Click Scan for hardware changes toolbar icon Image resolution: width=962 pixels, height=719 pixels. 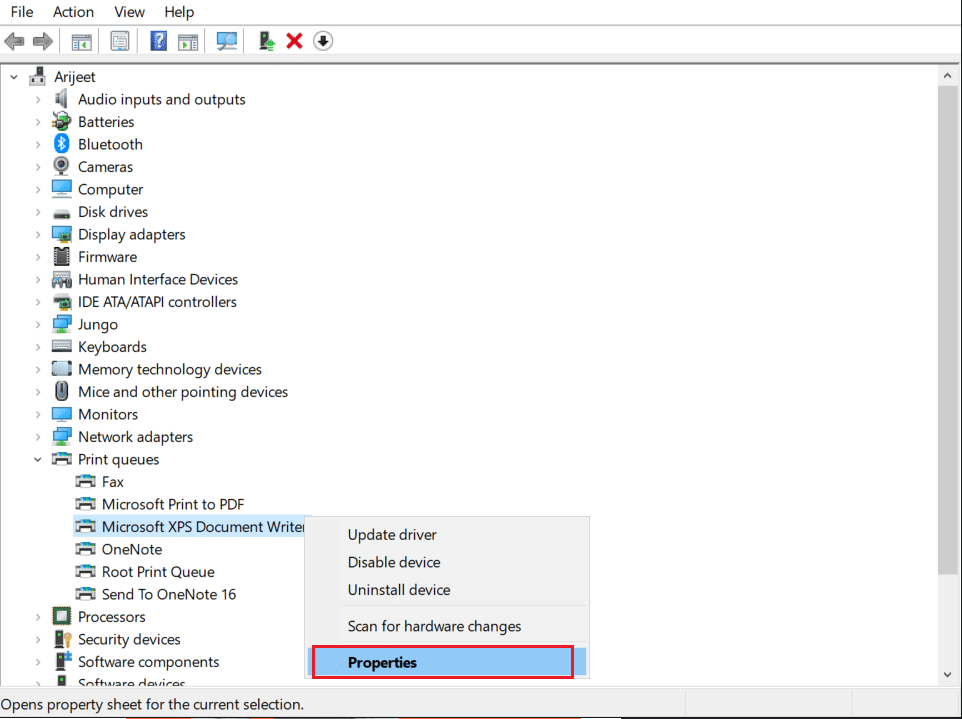(226, 42)
